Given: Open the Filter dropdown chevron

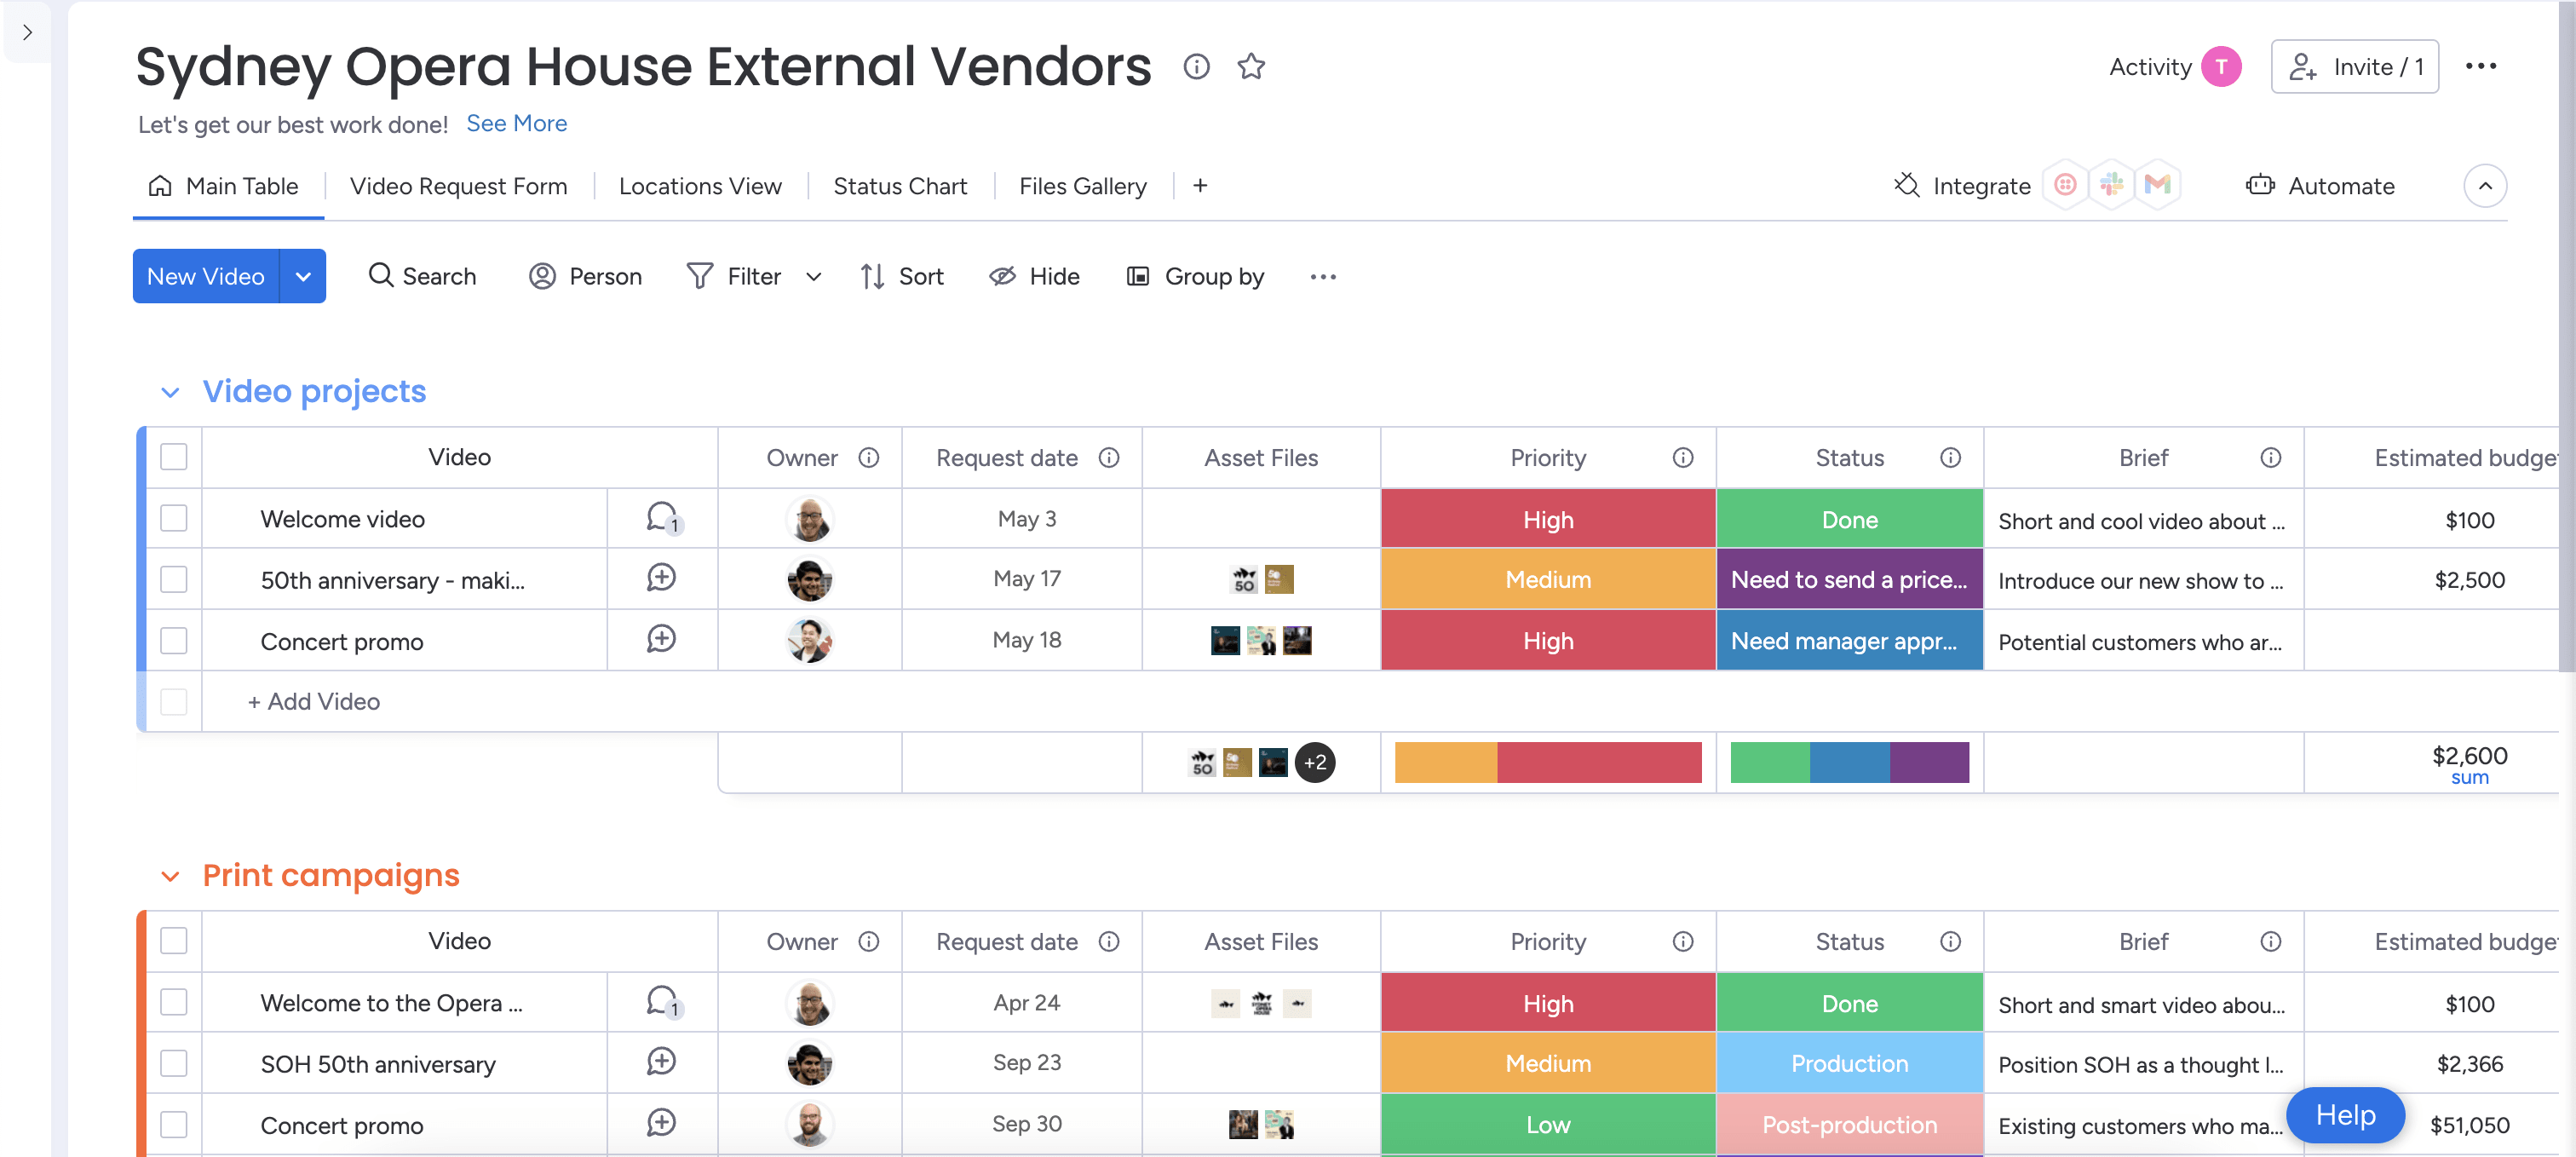Looking at the screenshot, I should (x=814, y=277).
